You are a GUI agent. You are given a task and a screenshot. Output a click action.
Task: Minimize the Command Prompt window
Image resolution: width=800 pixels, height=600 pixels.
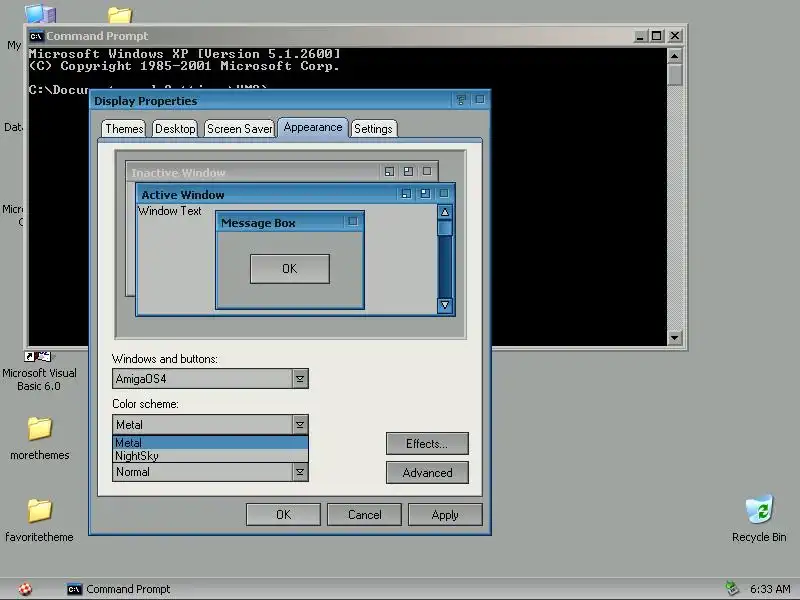point(639,36)
